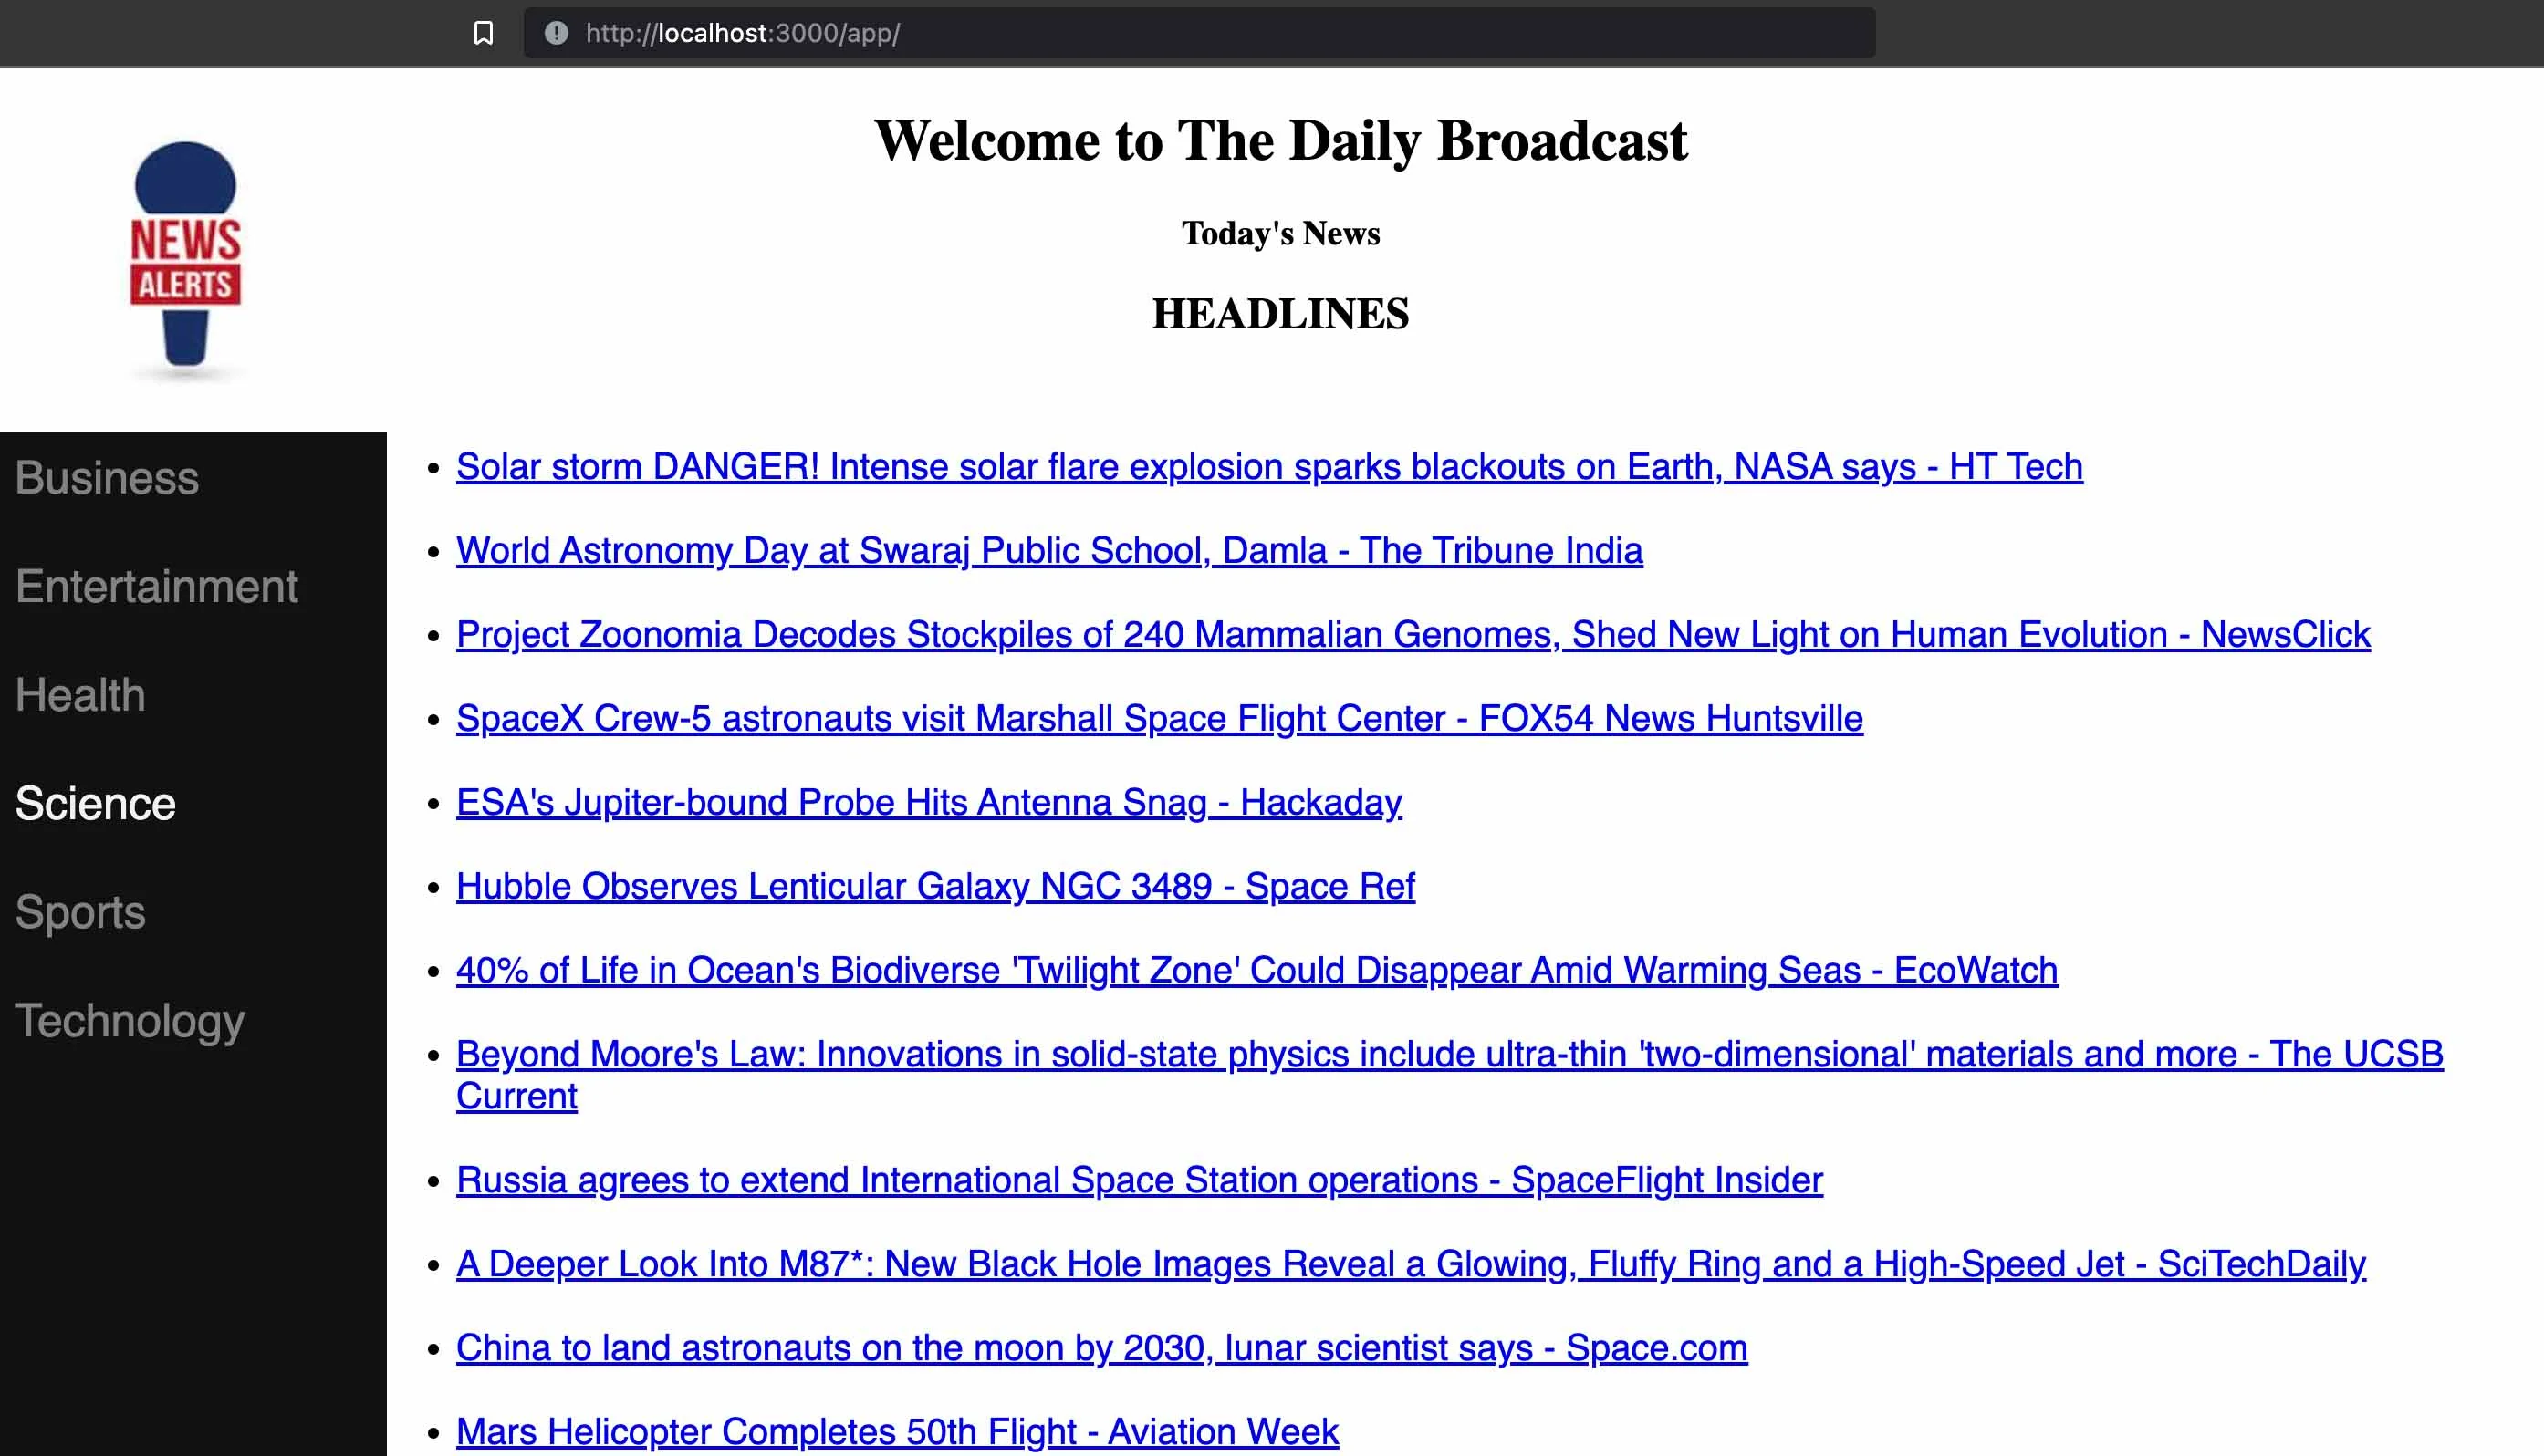This screenshot has width=2544, height=1456.
Task: Open the Business category
Action: (107, 478)
